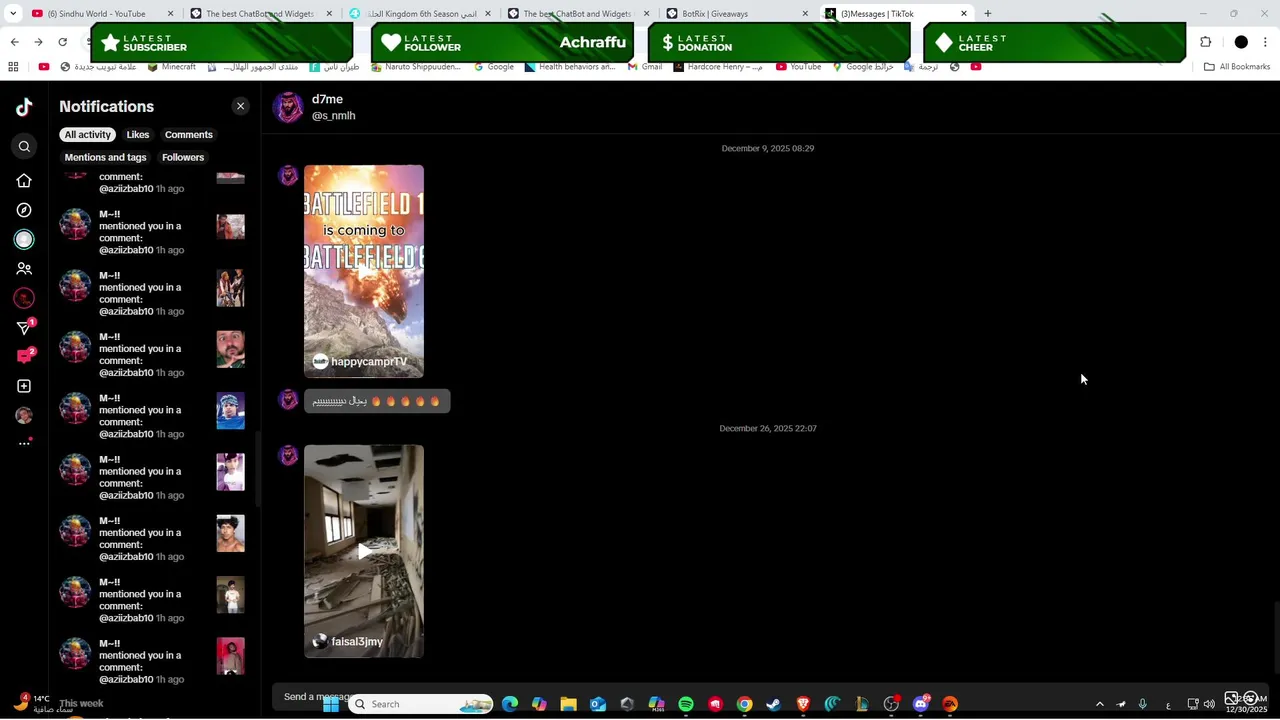Open Brave browser from taskbar
Screen dimensions: 1280x720
click(x=803, y=704)
